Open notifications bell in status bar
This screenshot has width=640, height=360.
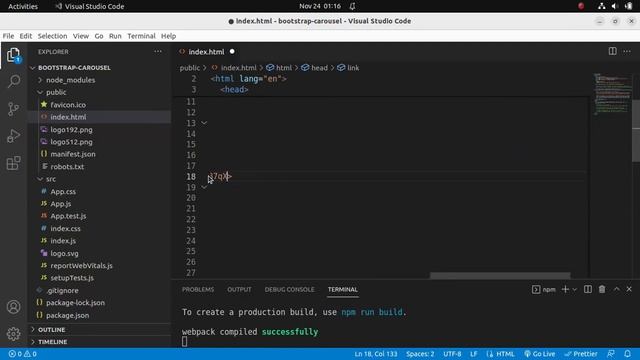click(x=627, y=354)
